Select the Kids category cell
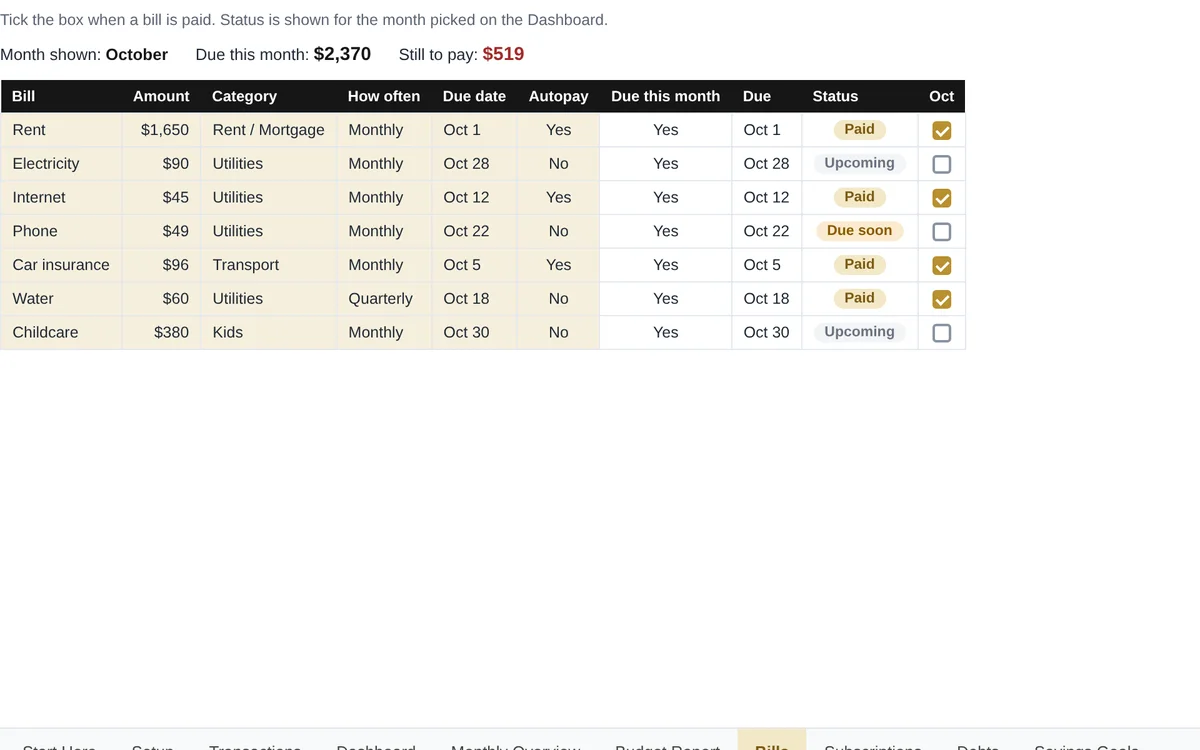The width and height of the screenshot is (1200, 750). click(x=269, y=332)
